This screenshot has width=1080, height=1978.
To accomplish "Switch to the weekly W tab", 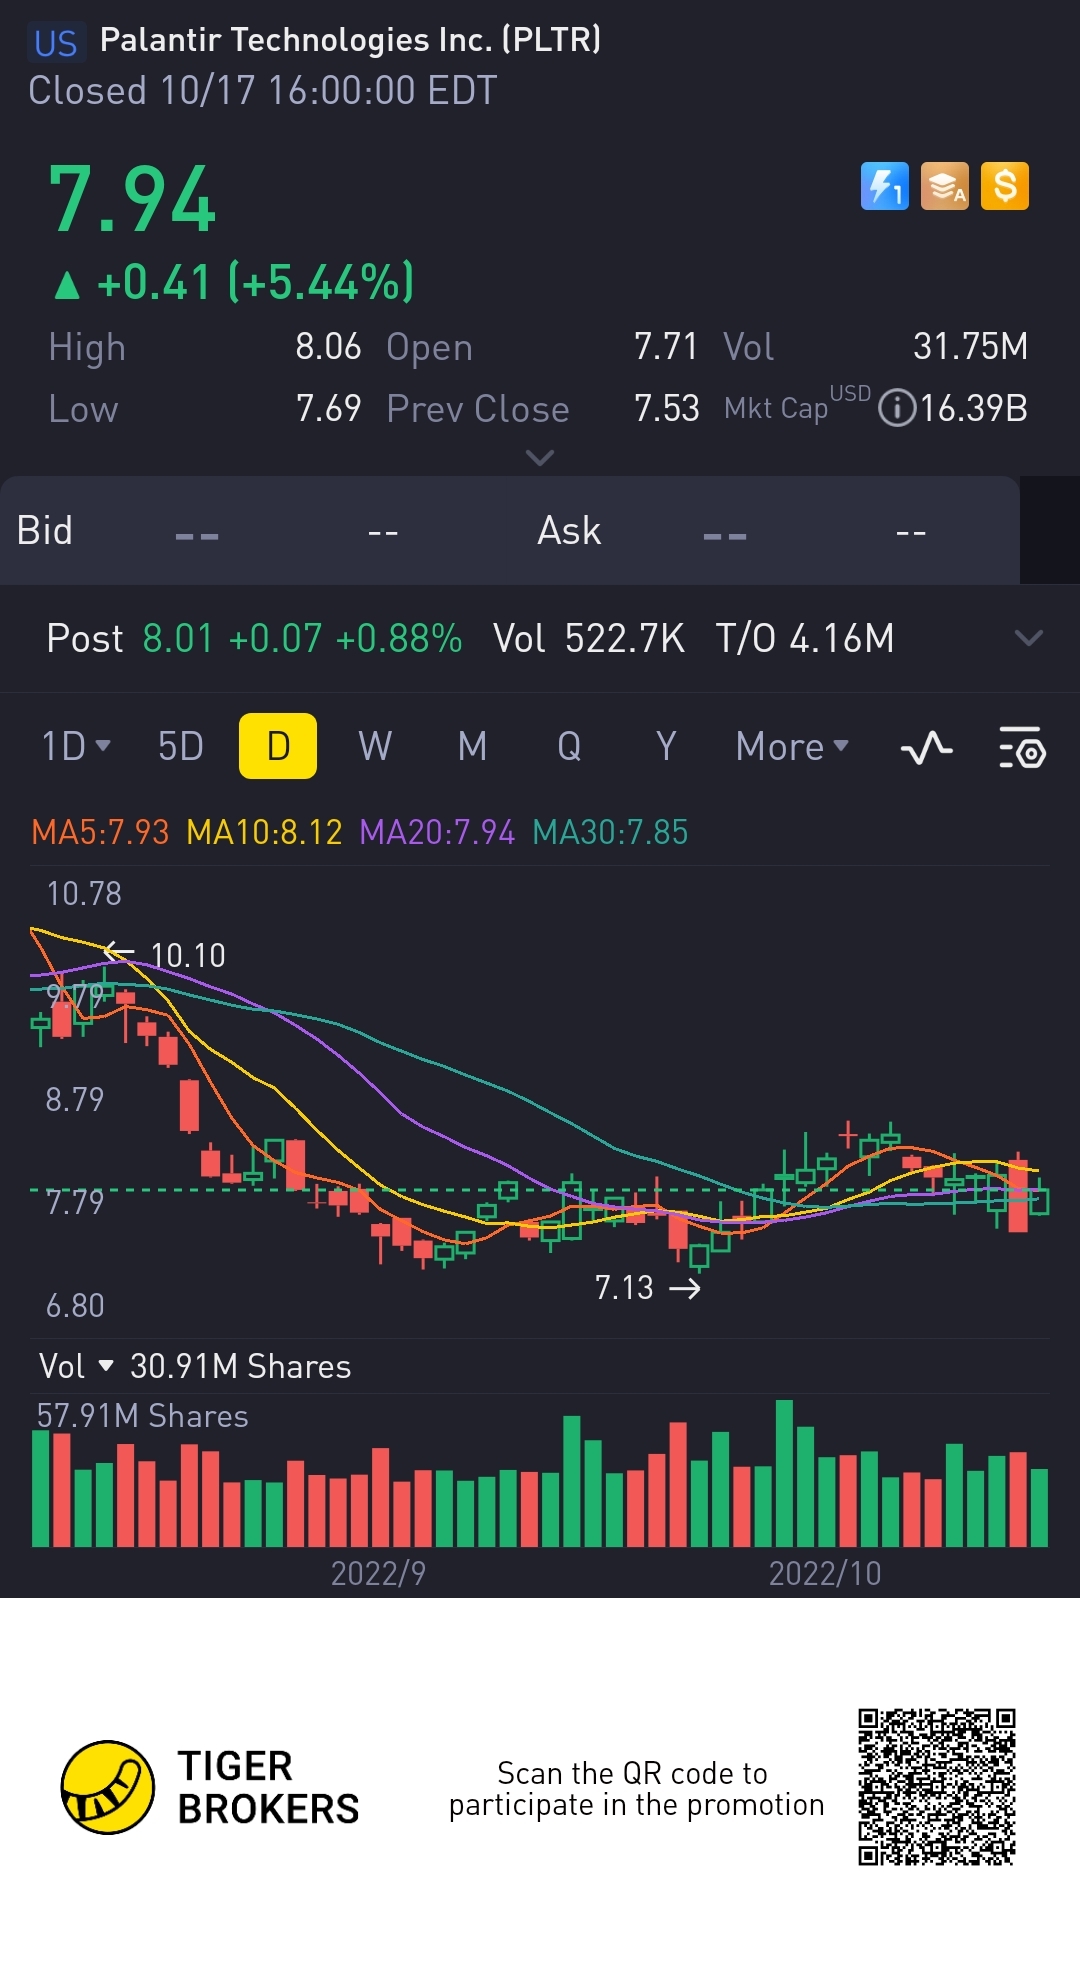I will (375, 746).
